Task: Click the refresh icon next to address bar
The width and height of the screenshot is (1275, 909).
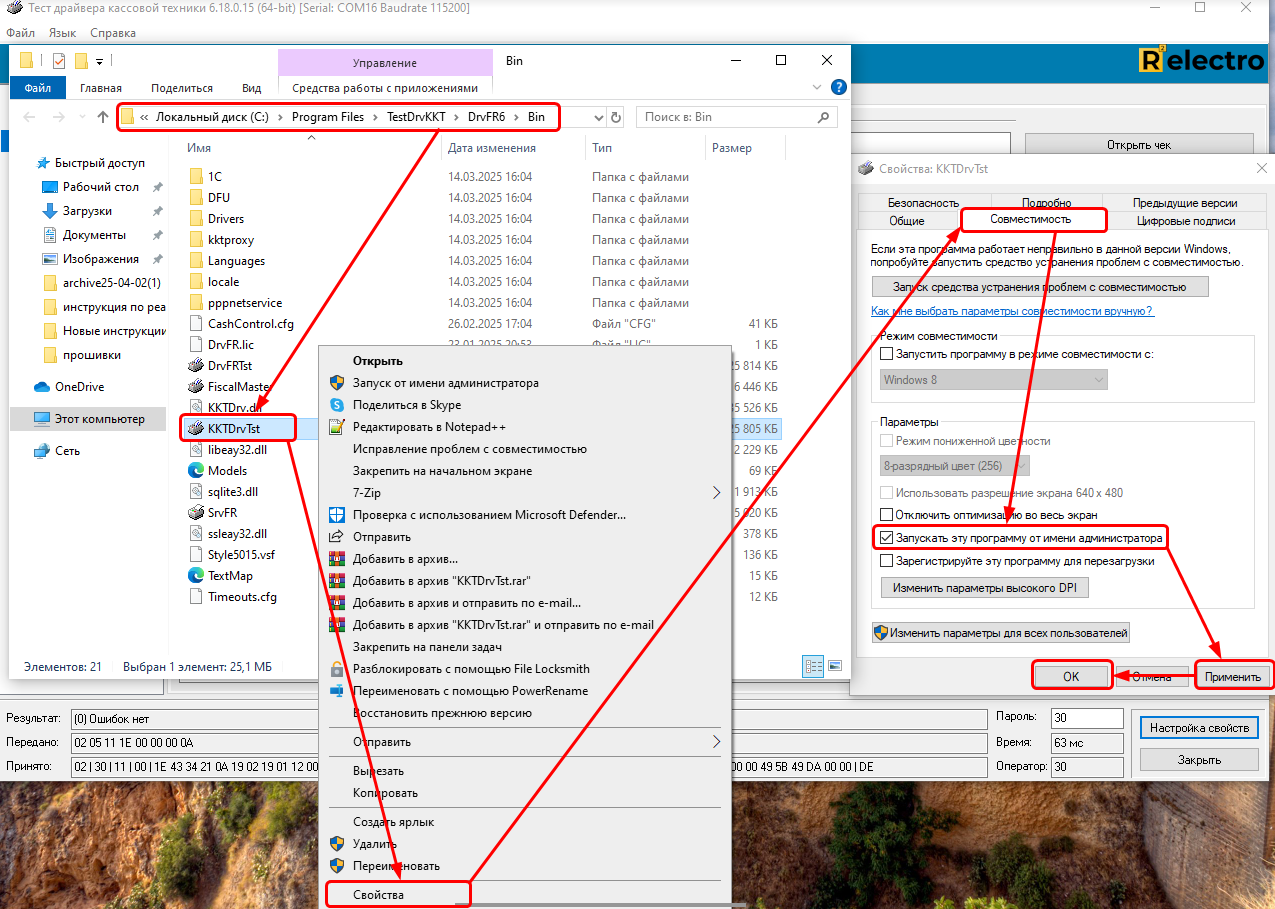Action: tap(616, 117)
